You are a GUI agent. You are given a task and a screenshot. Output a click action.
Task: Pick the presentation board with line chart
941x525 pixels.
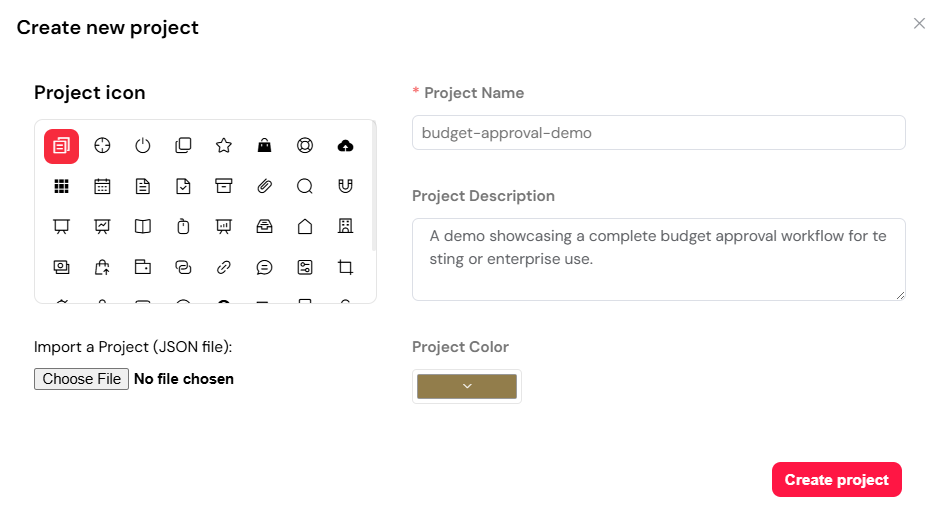[x=102, y=226]
